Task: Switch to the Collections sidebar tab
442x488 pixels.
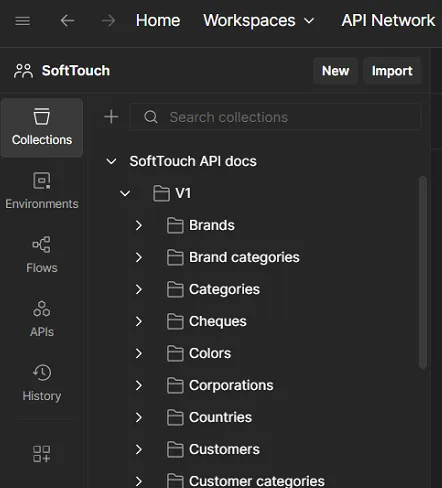Action: (x=42, y=127)
